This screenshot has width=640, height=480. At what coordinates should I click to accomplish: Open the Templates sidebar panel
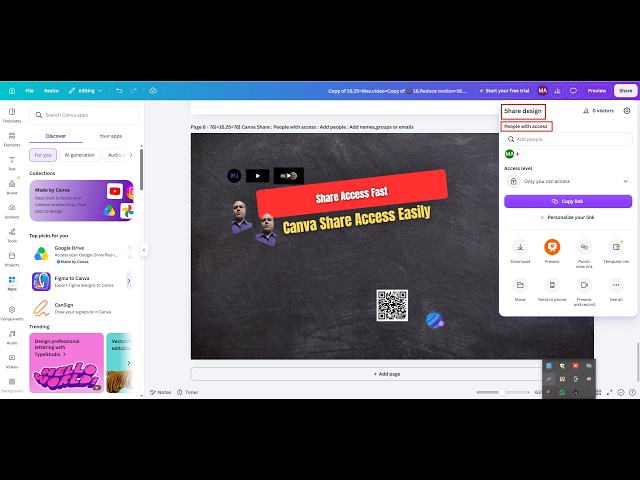12,115
